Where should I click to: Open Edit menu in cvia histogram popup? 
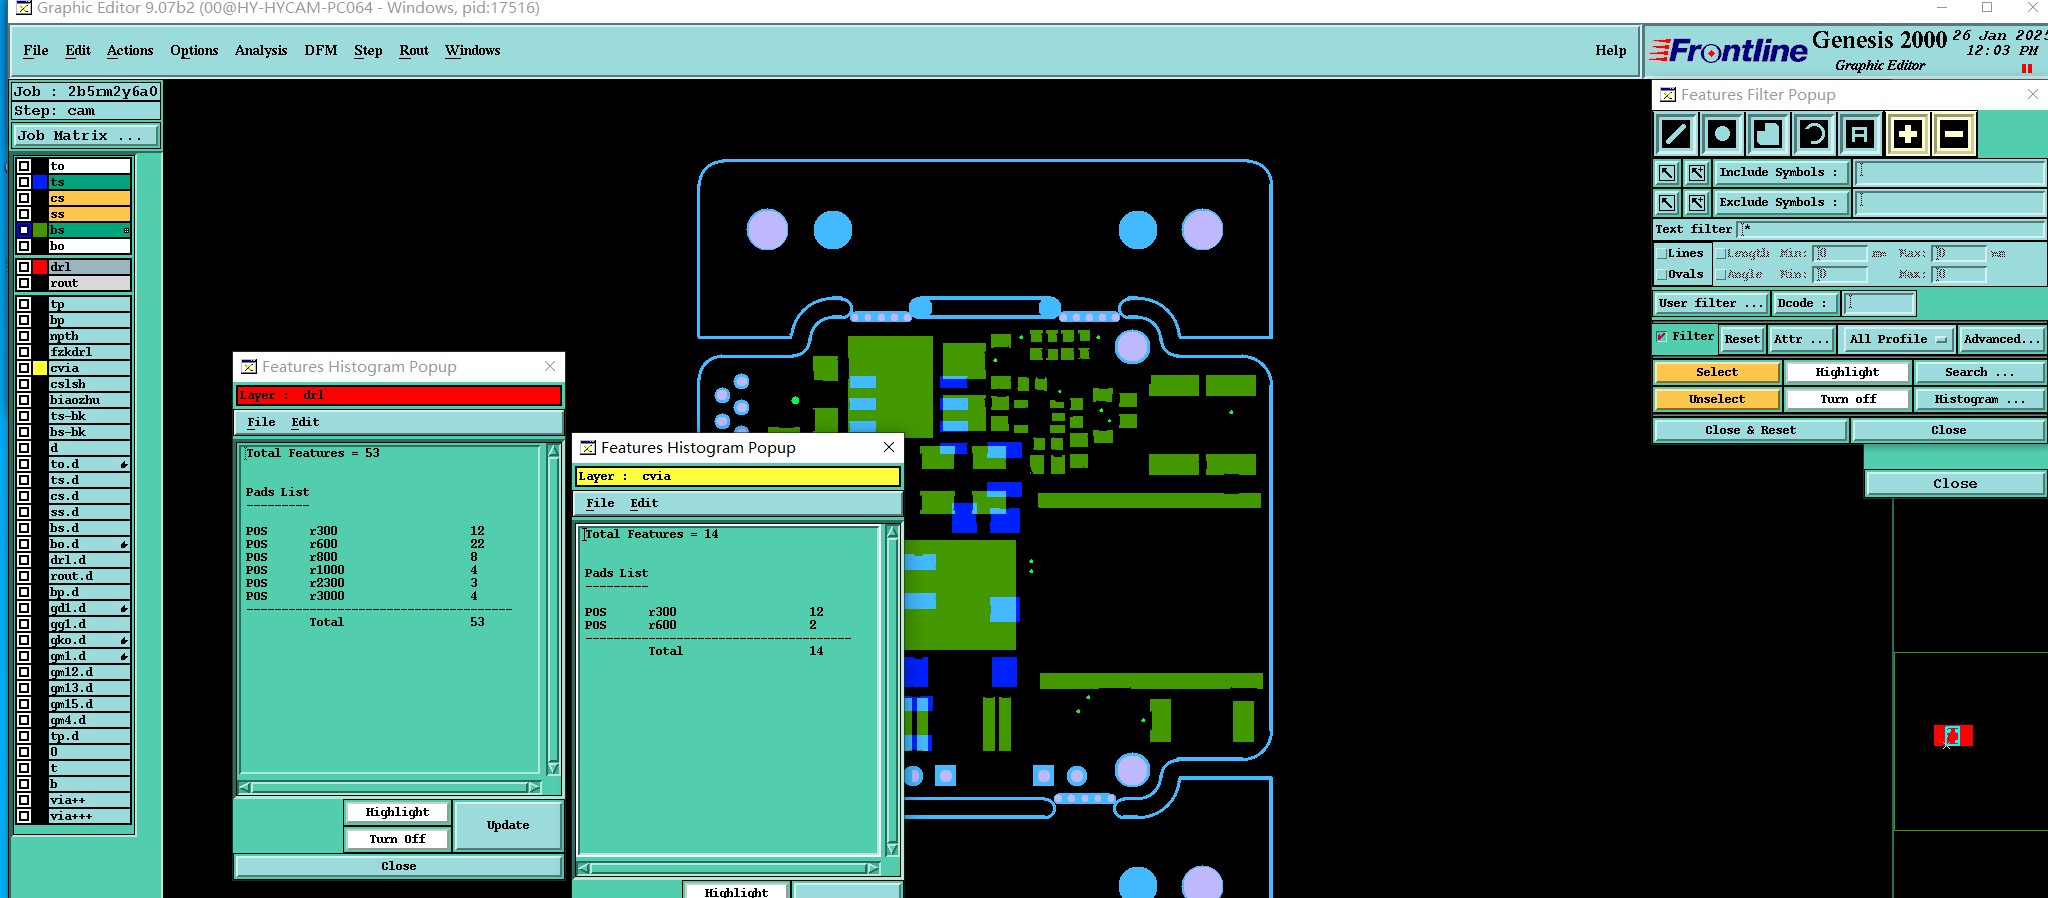[644, 503]
